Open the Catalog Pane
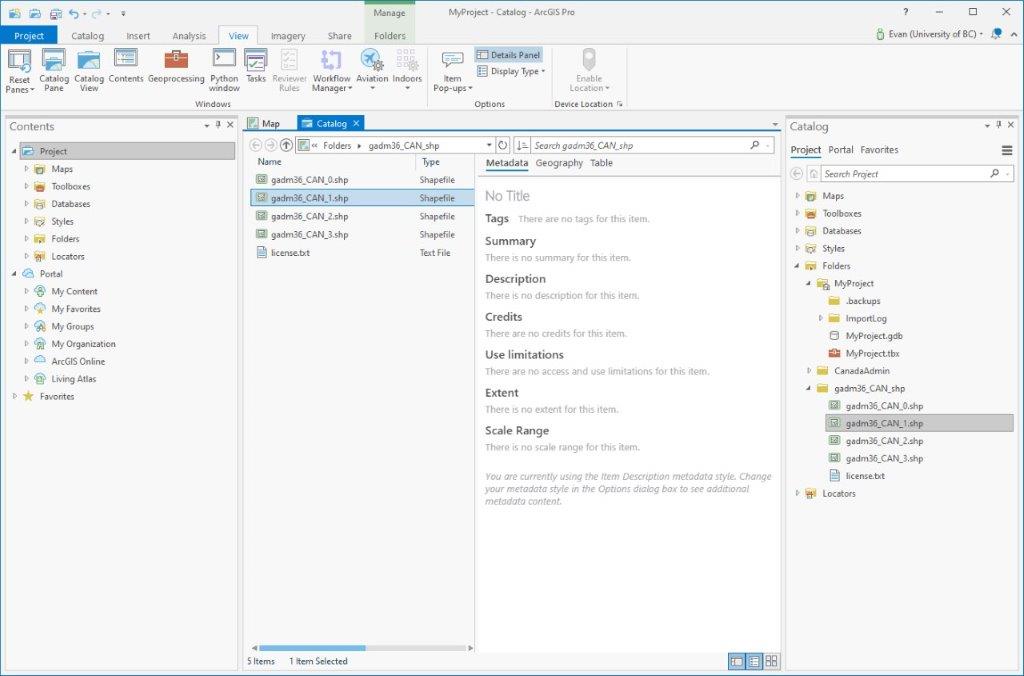This screenshot has height=676, width=1024. click(54, 71)
